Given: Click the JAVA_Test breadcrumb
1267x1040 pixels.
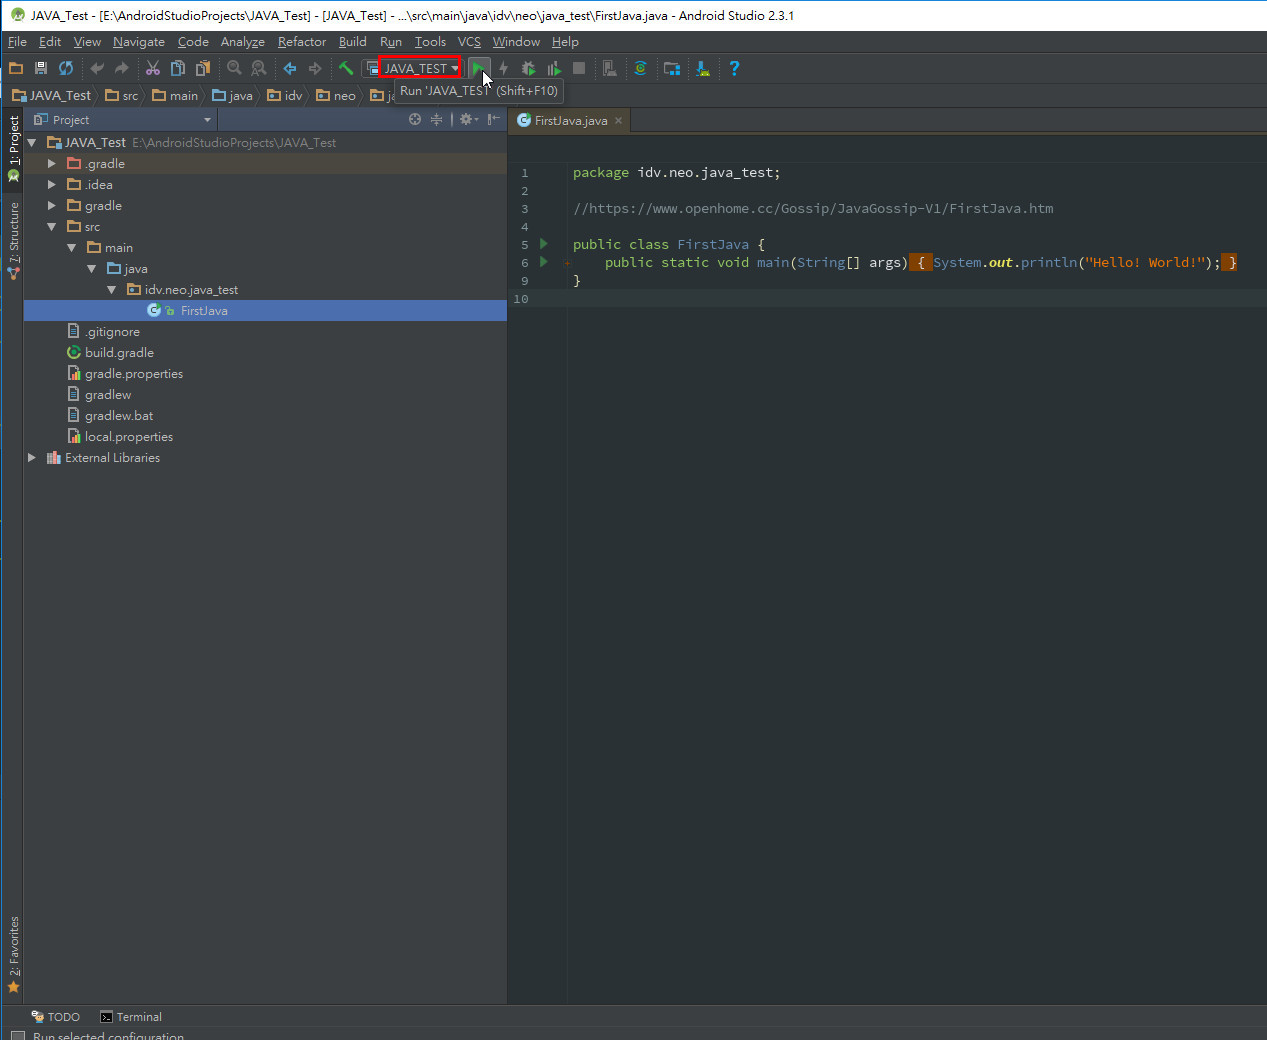Looking at the screenshot, I should click(51, 96).
